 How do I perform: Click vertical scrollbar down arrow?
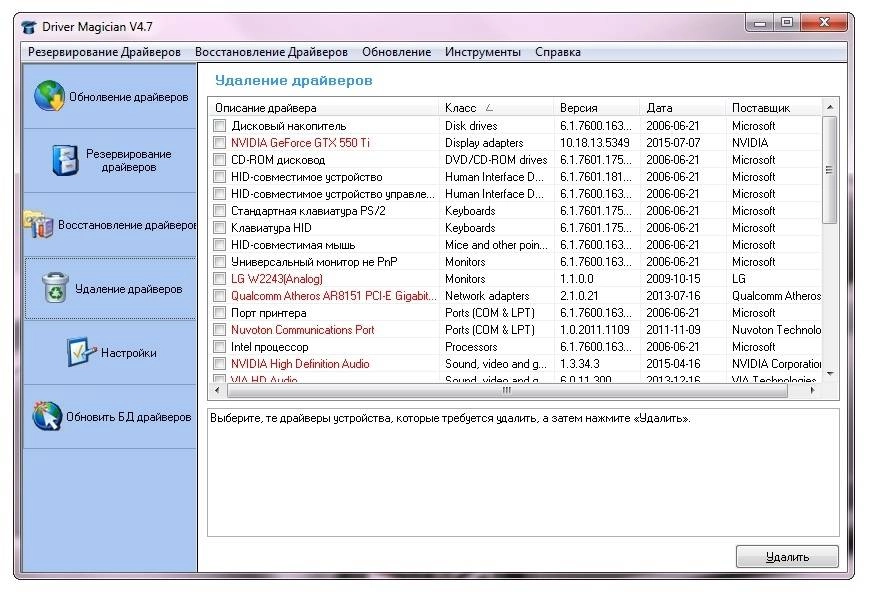[x=830, y=374]
